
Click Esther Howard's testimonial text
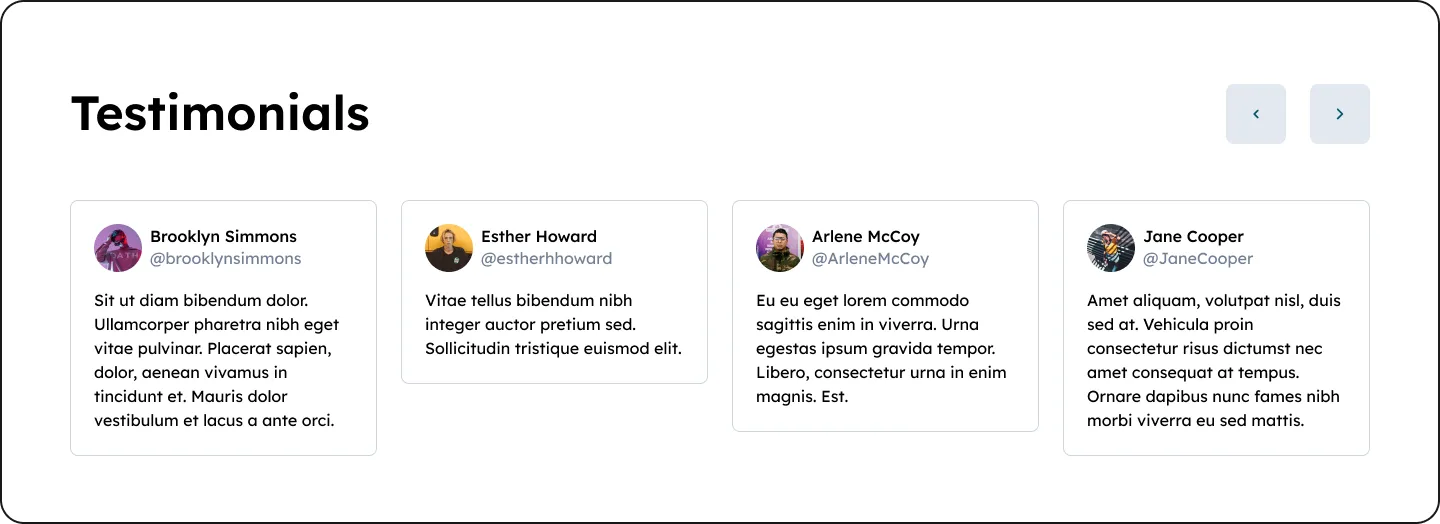(553, 325)
